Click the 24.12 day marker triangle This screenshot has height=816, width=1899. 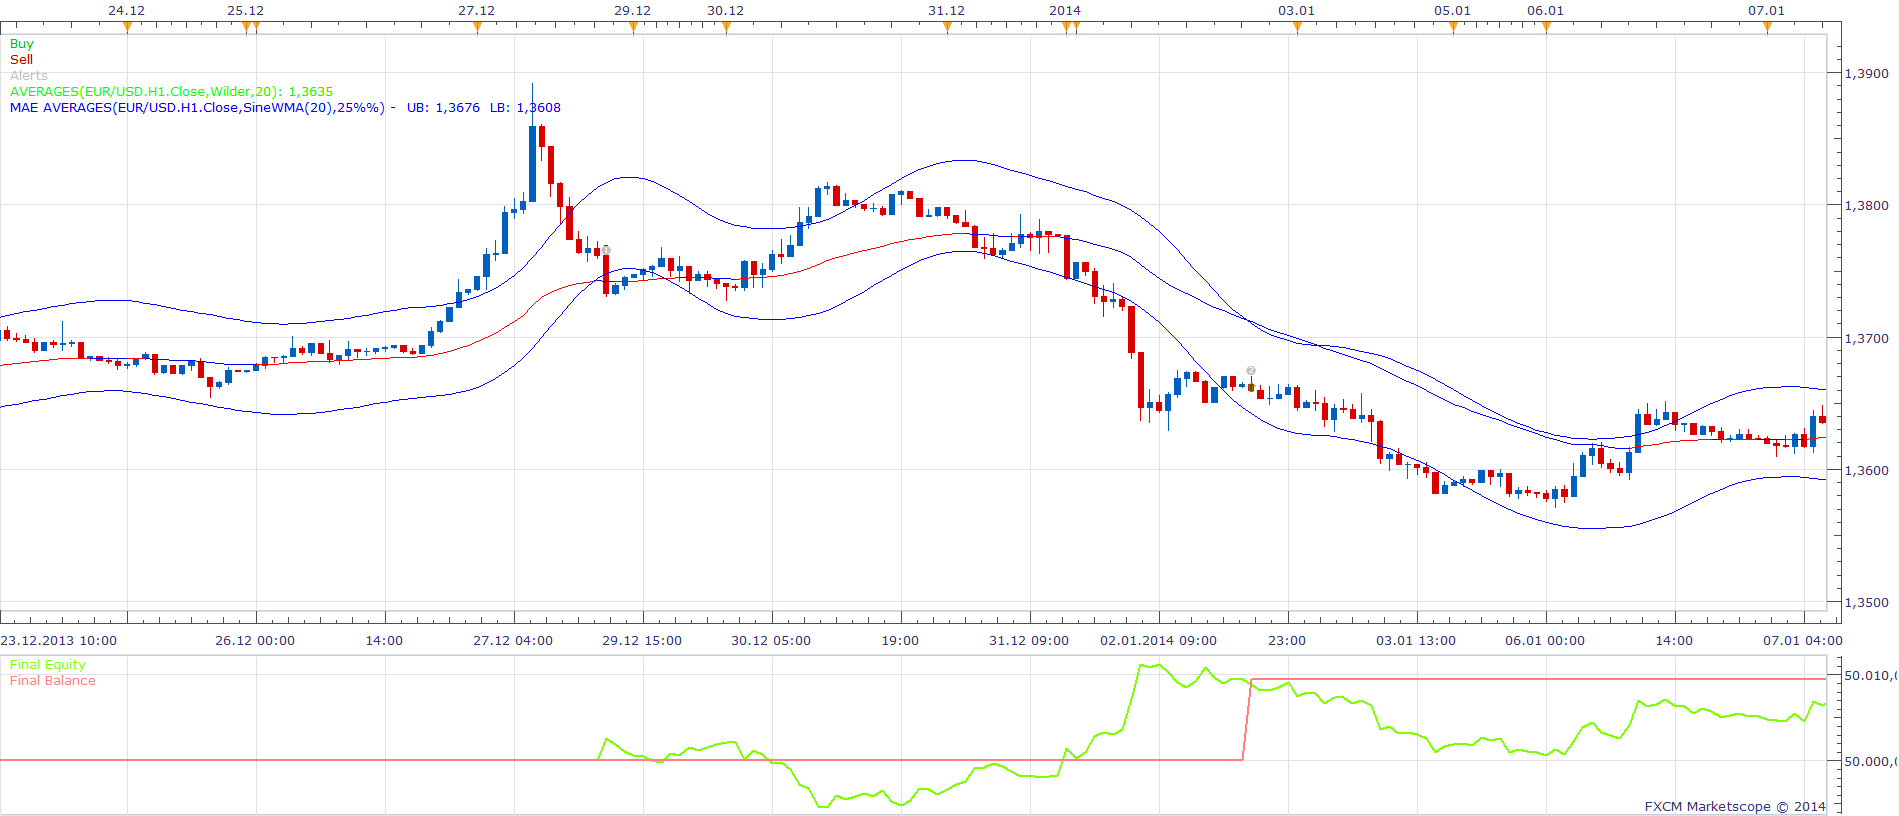coord(127,27)
